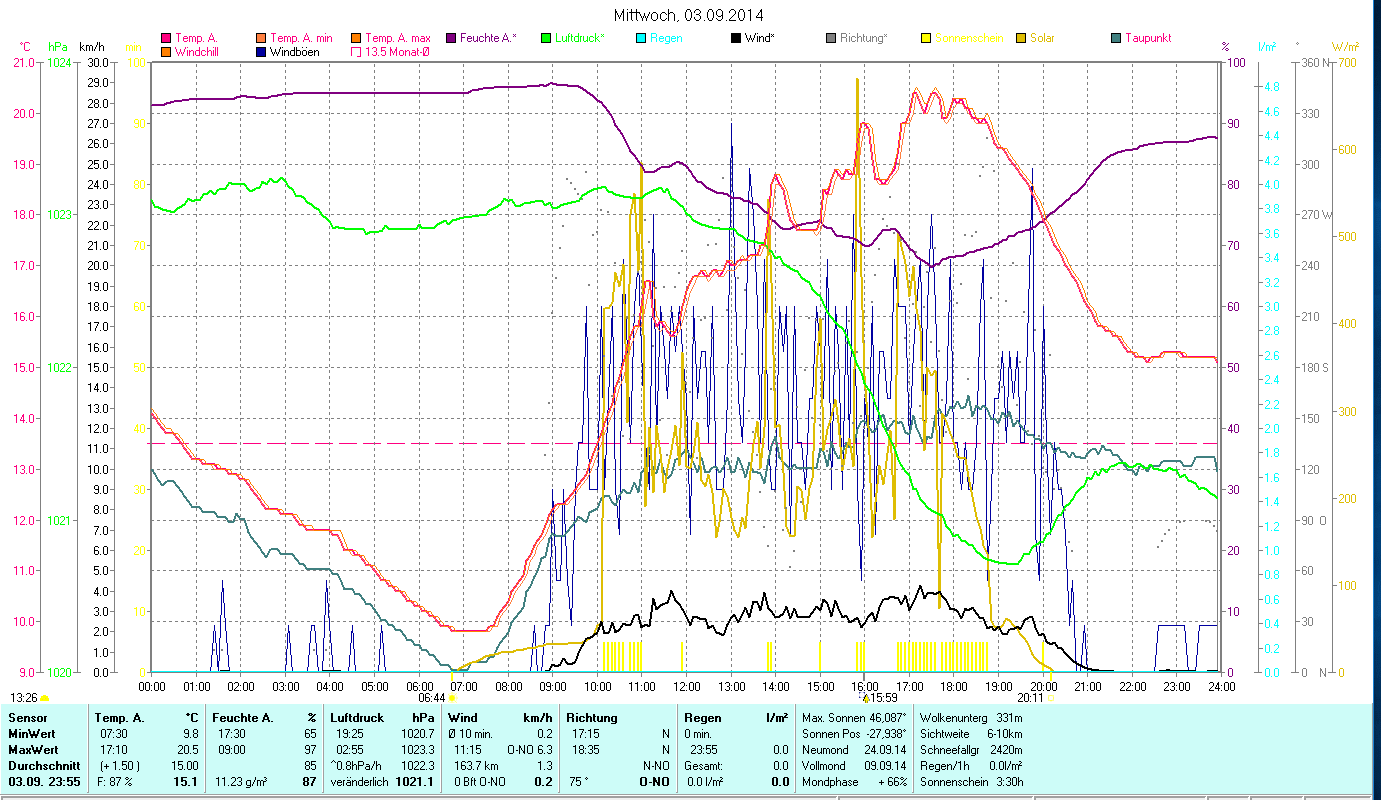Click the Sensor header in the table

tap(26, 718)
